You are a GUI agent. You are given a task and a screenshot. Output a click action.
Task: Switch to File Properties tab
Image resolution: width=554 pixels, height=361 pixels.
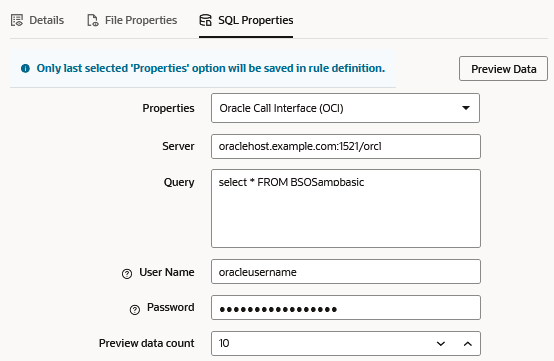coord(132,20)
